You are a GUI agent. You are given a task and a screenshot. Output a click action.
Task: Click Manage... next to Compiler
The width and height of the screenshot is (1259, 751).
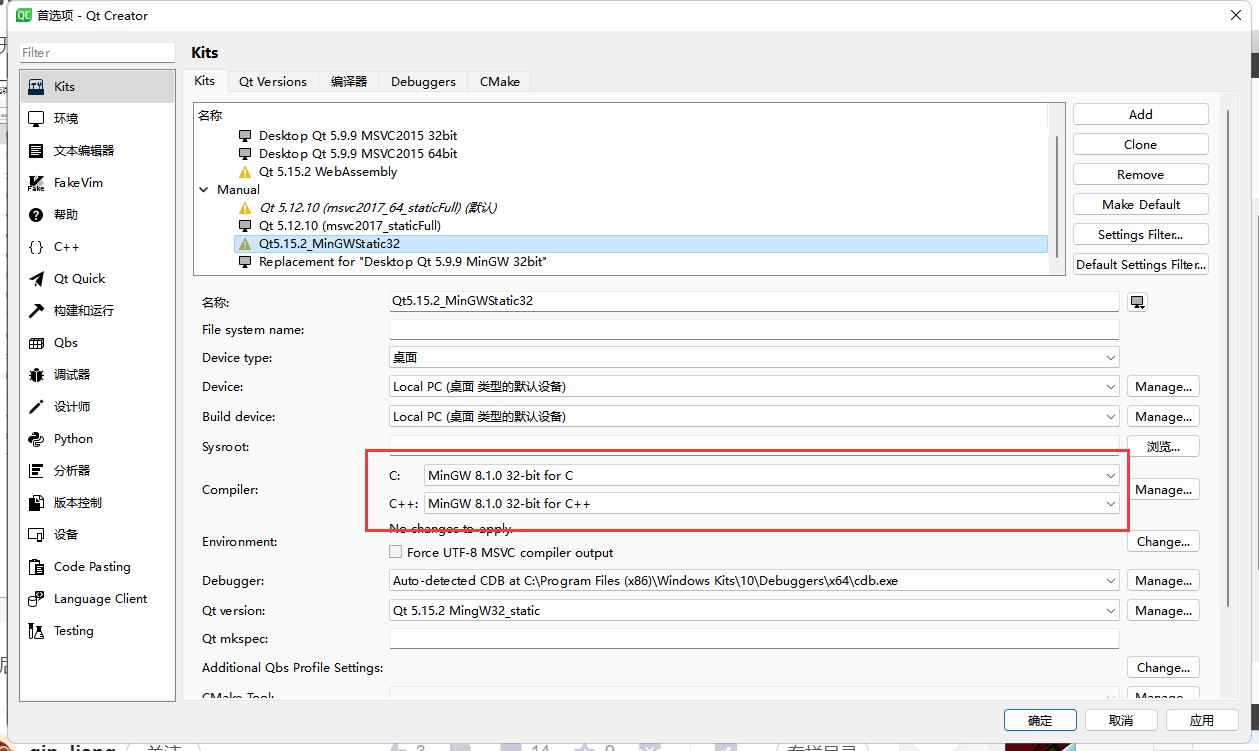tap(1164, 490)
